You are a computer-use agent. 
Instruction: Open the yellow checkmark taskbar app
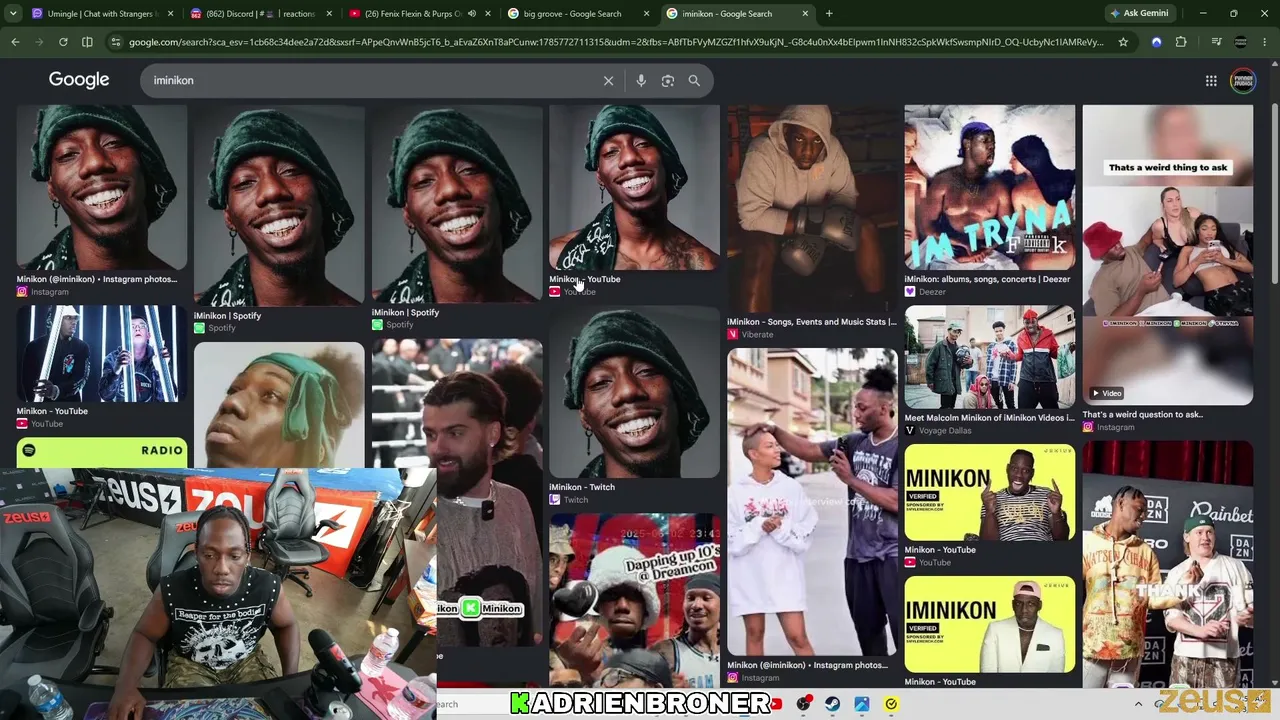click(x=891, y=704)
